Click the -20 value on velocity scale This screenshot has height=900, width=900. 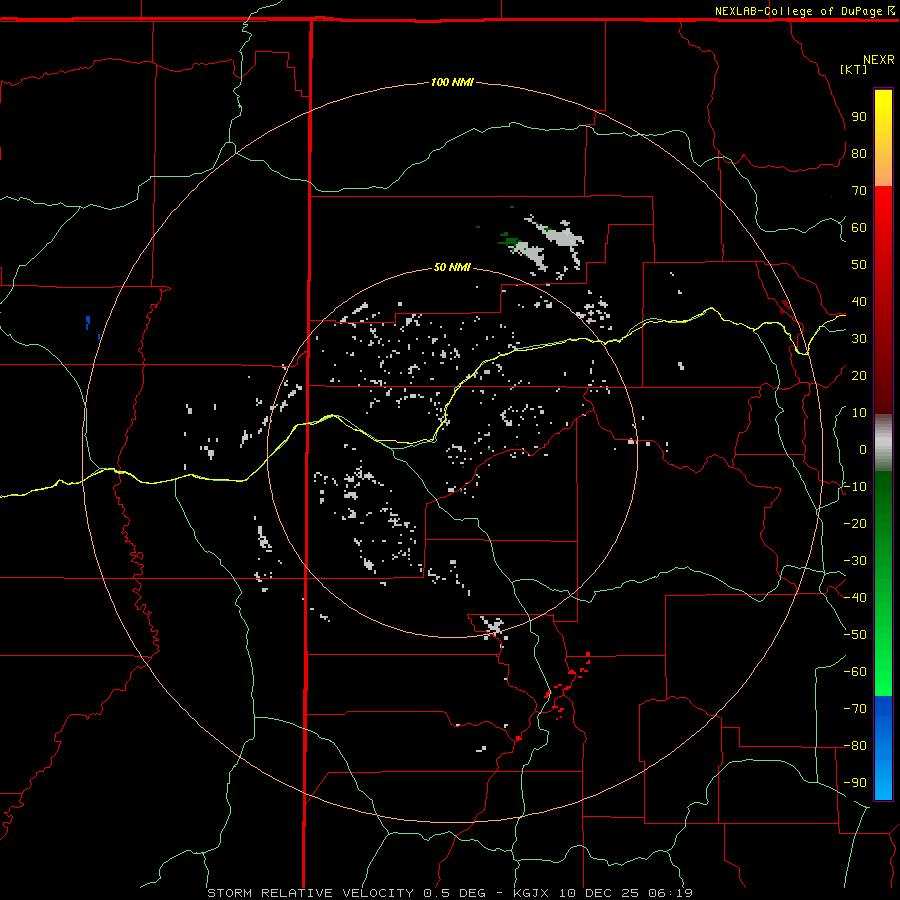pos(855,523)
